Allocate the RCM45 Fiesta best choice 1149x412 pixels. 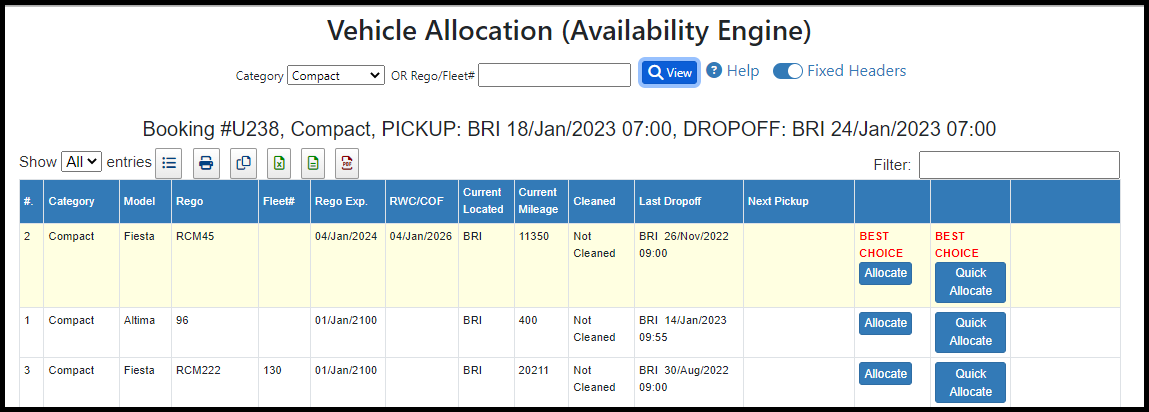[x=885, y=273]
